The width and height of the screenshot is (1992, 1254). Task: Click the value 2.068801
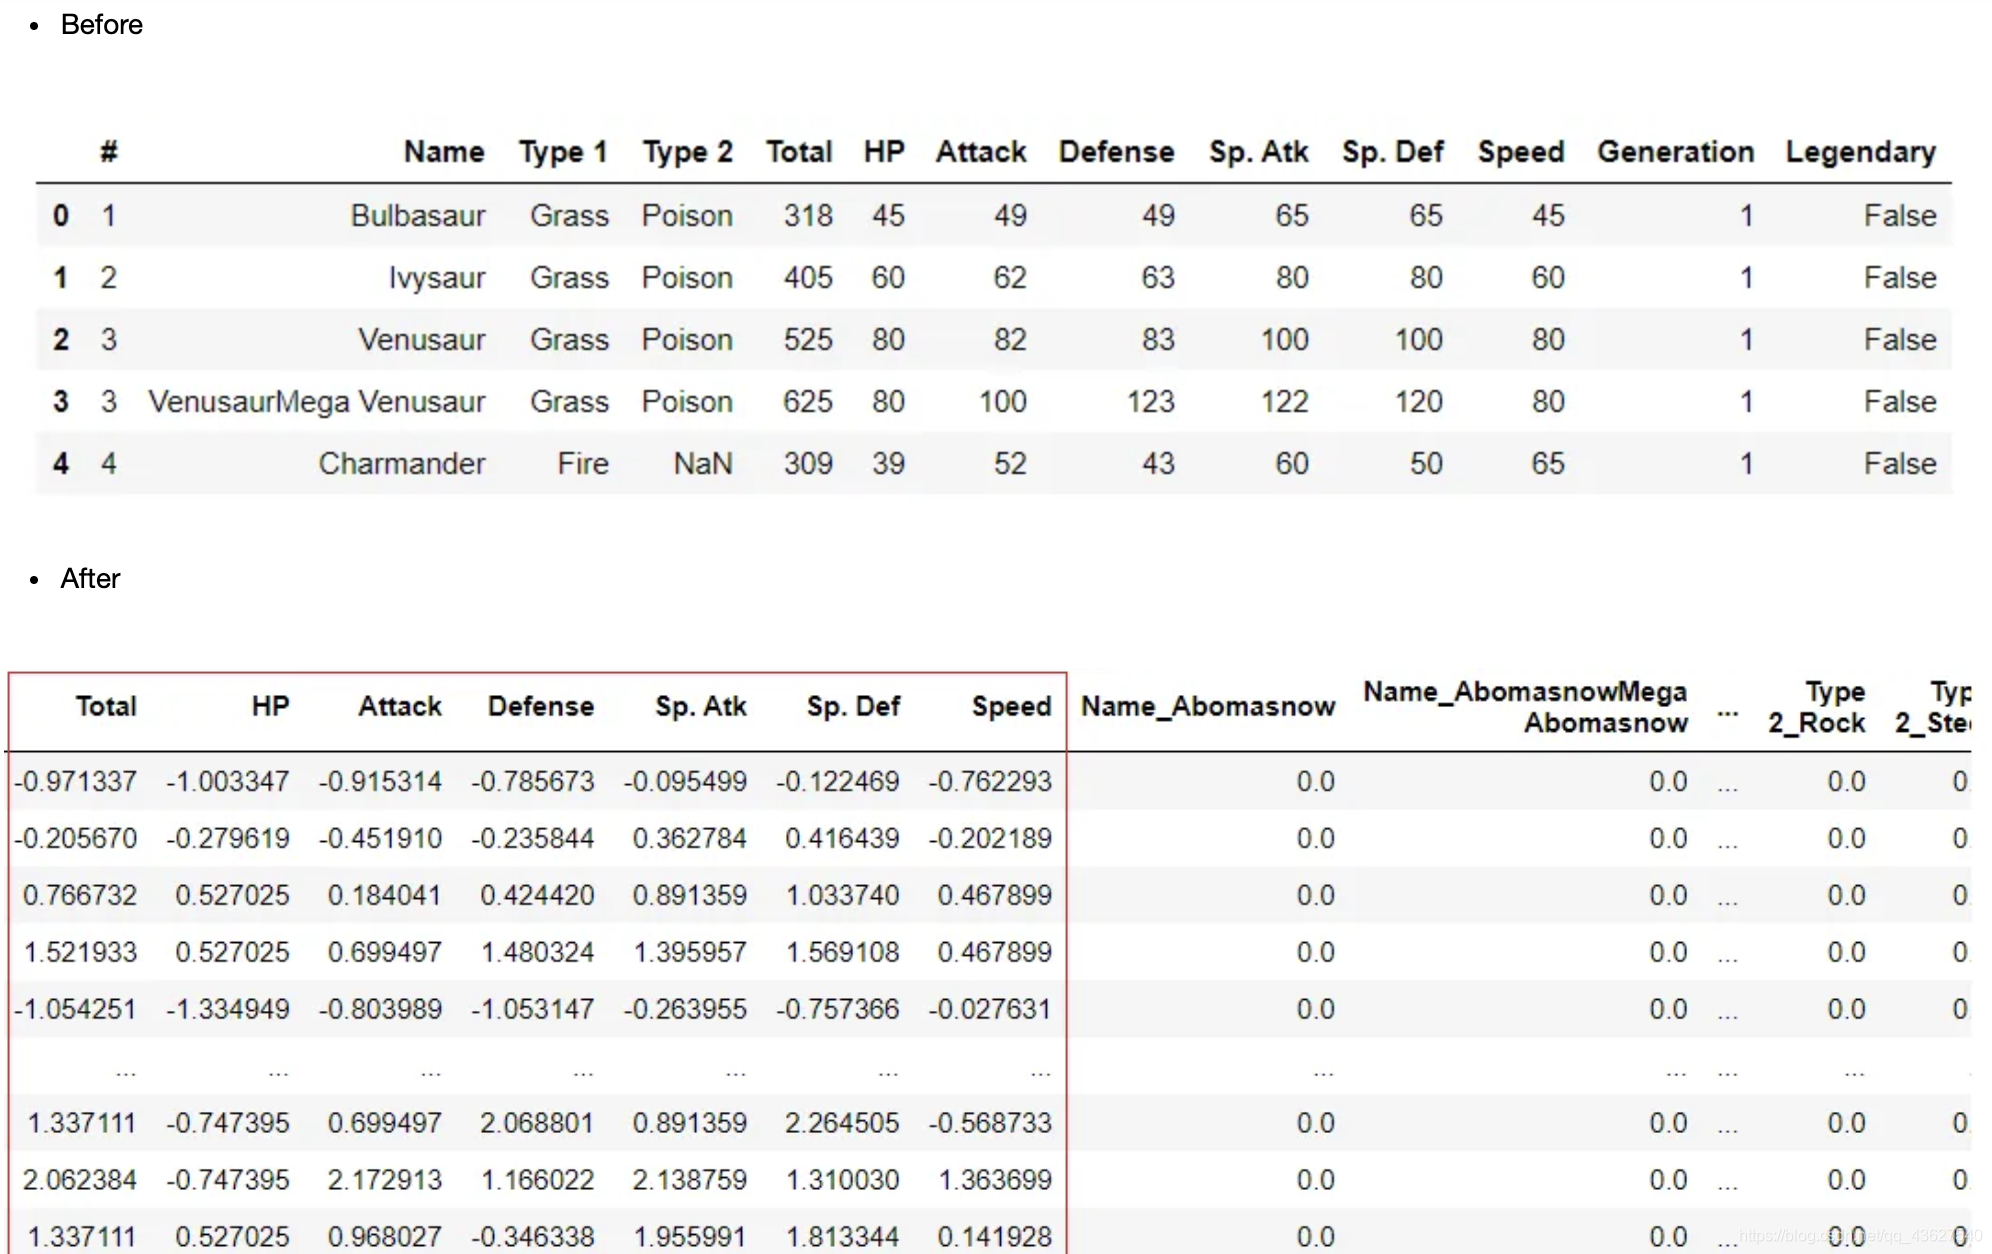point(538,1123)
